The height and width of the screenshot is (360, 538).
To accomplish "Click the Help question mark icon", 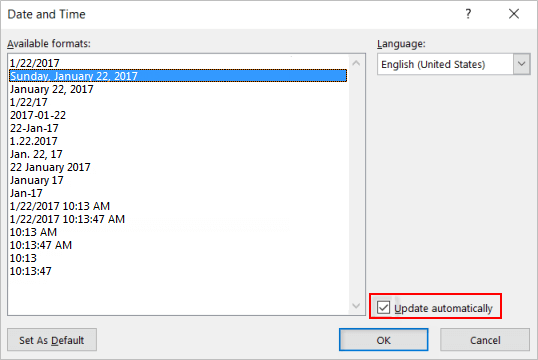I will [468, 14].
